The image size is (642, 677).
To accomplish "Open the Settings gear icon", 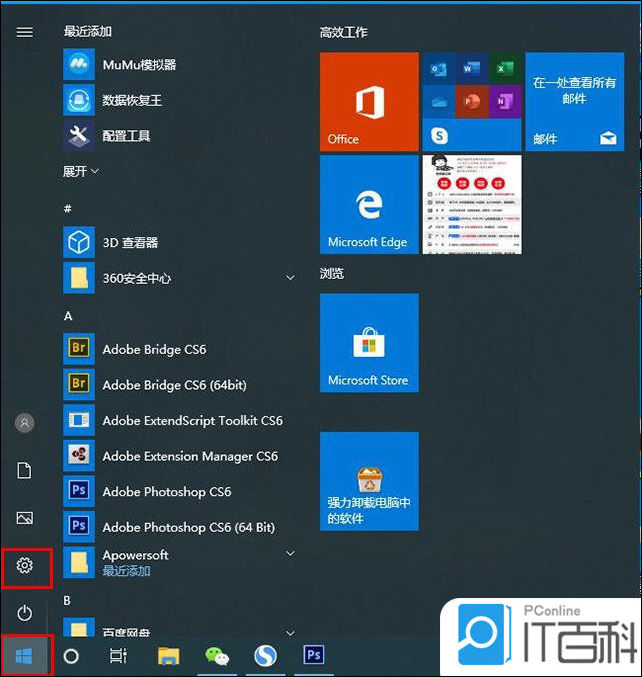I will [x=25, y=566].
